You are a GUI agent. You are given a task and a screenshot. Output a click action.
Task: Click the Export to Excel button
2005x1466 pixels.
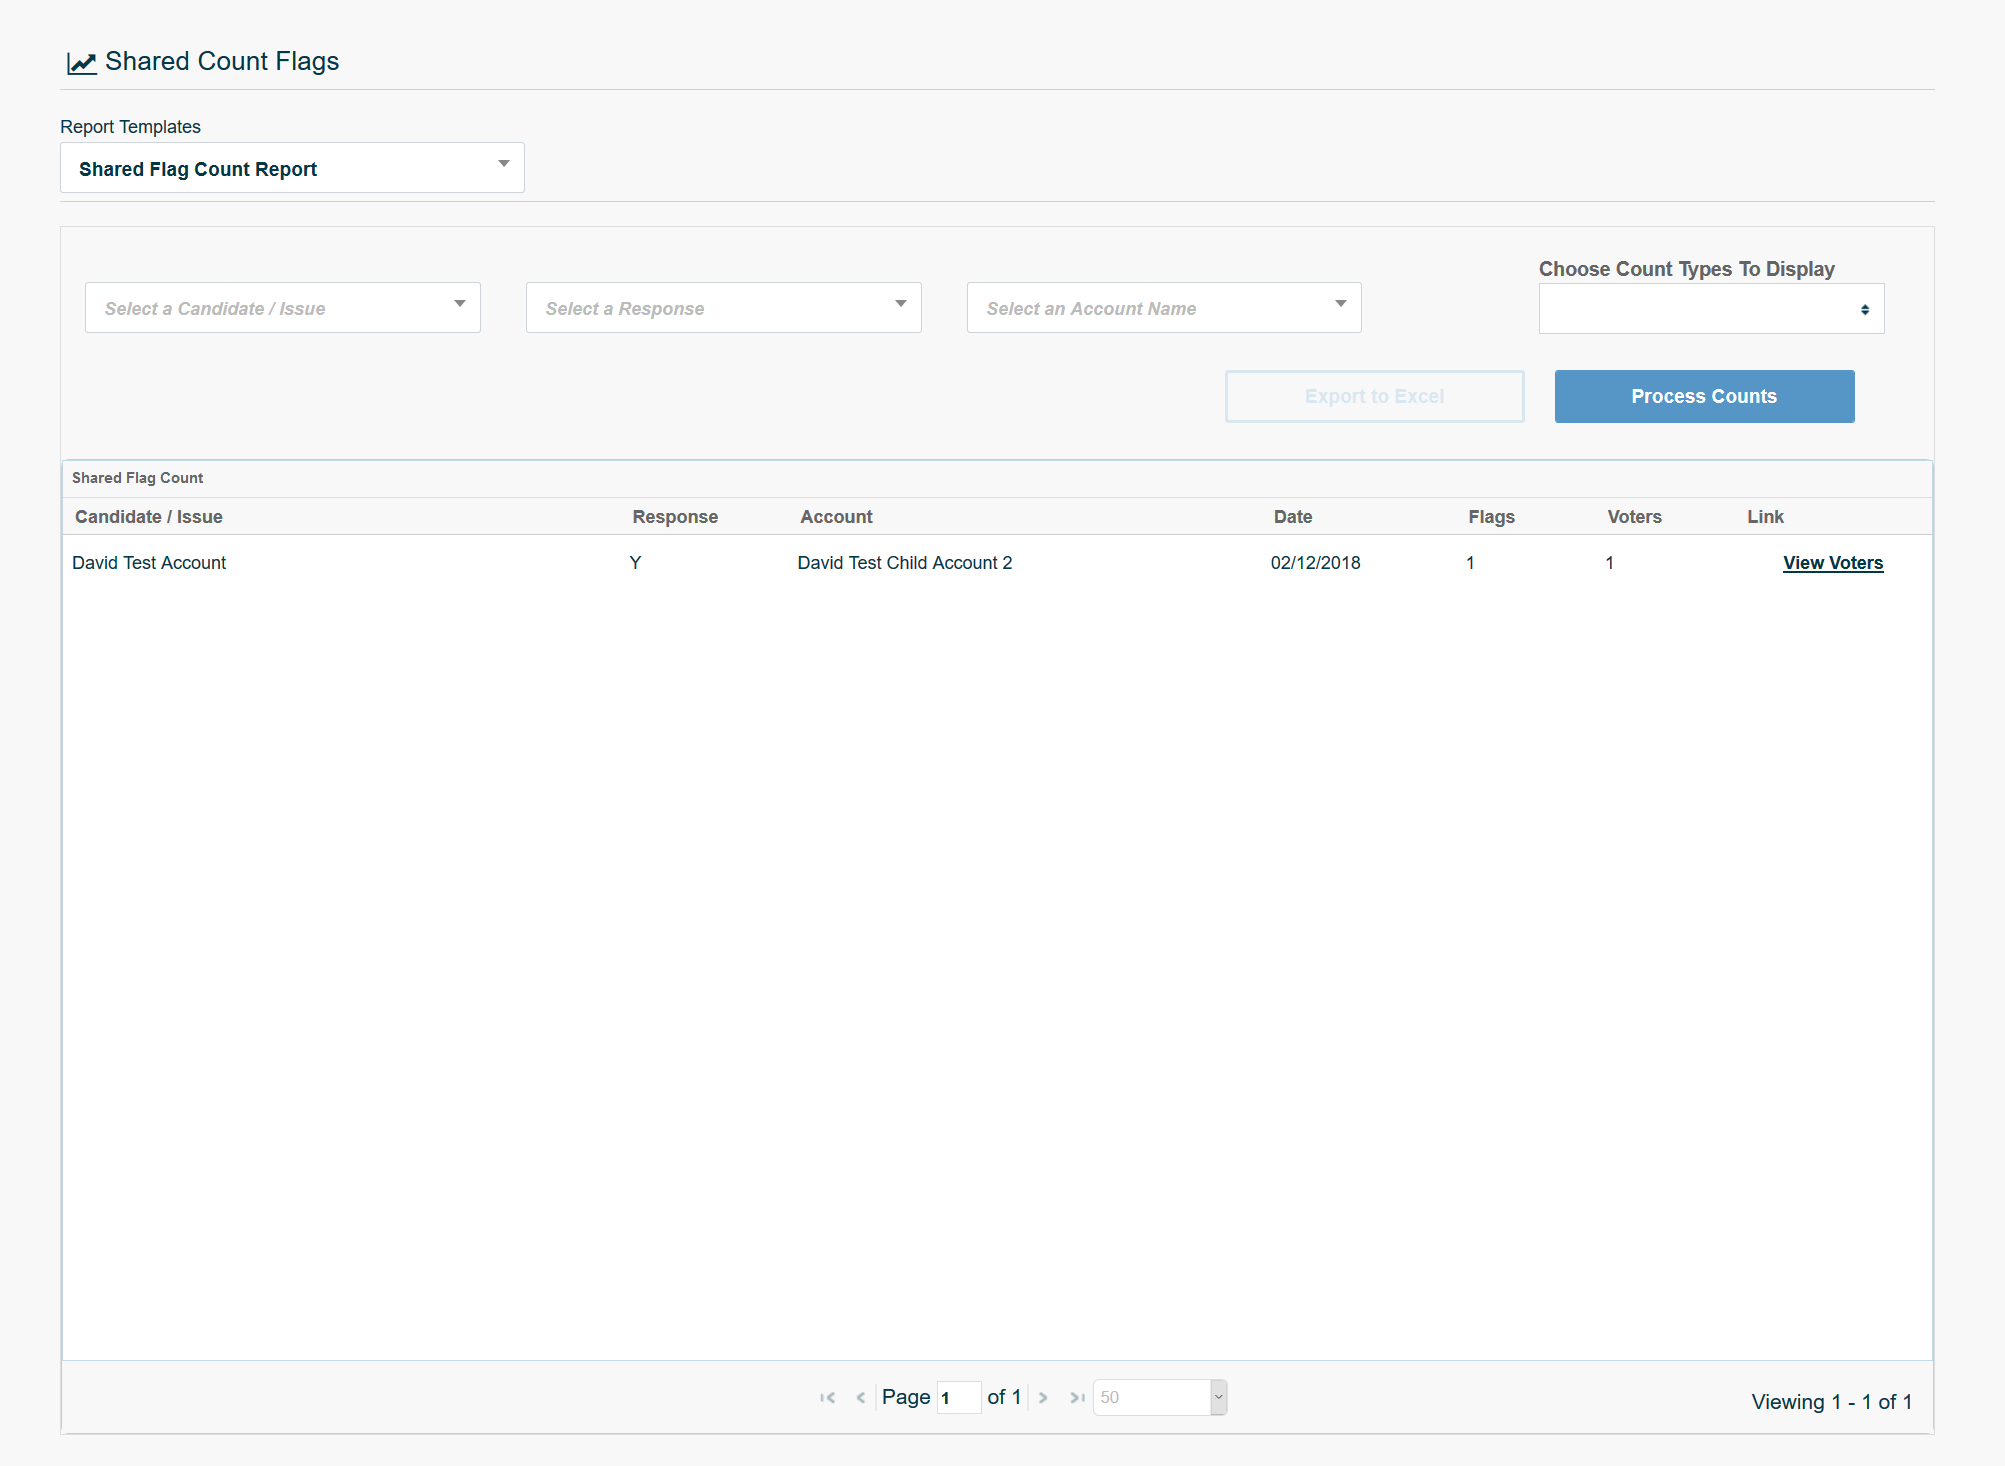point(1374,396)
